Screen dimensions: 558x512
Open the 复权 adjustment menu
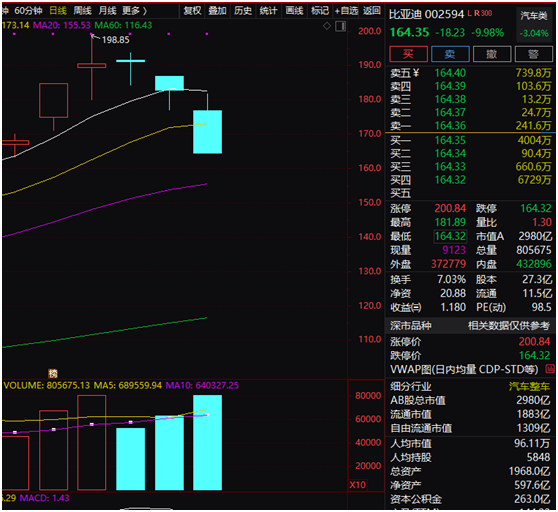193,11
